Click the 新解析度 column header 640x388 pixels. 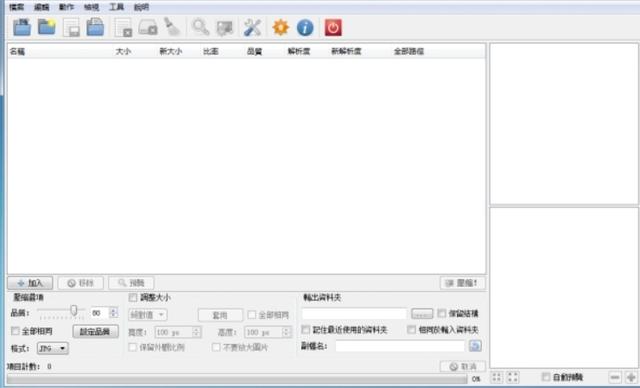pos(346,51)
